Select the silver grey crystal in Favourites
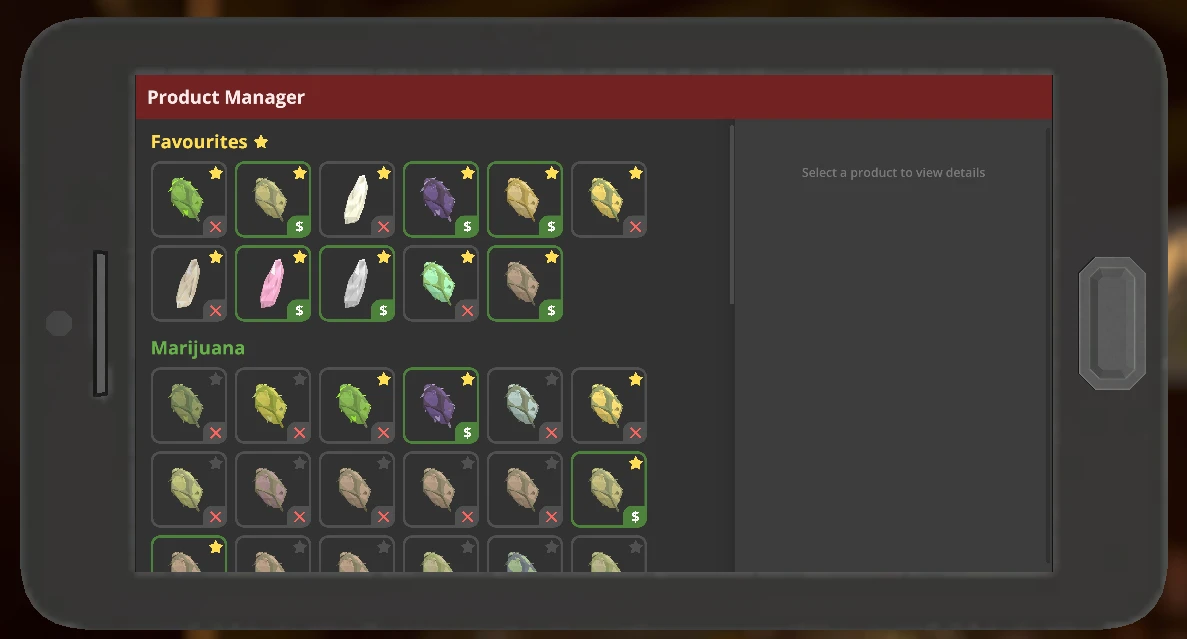The height and width of the screenshot is (639, 1187). (x=357, y=283)
